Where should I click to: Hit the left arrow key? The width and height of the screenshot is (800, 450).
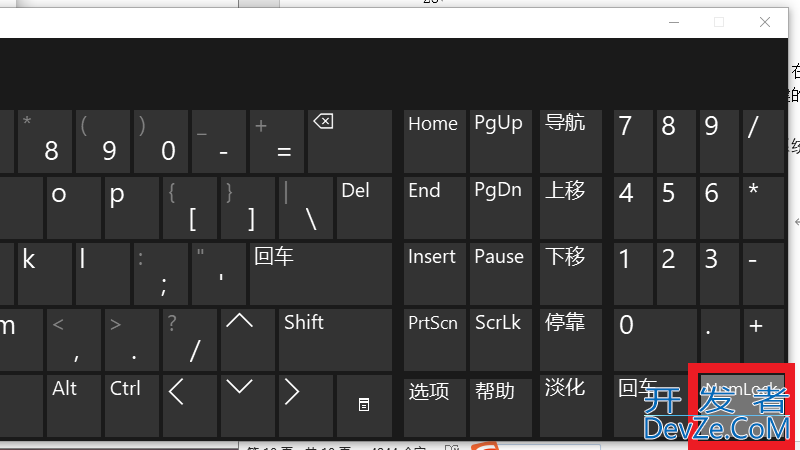tap(189, 406)
